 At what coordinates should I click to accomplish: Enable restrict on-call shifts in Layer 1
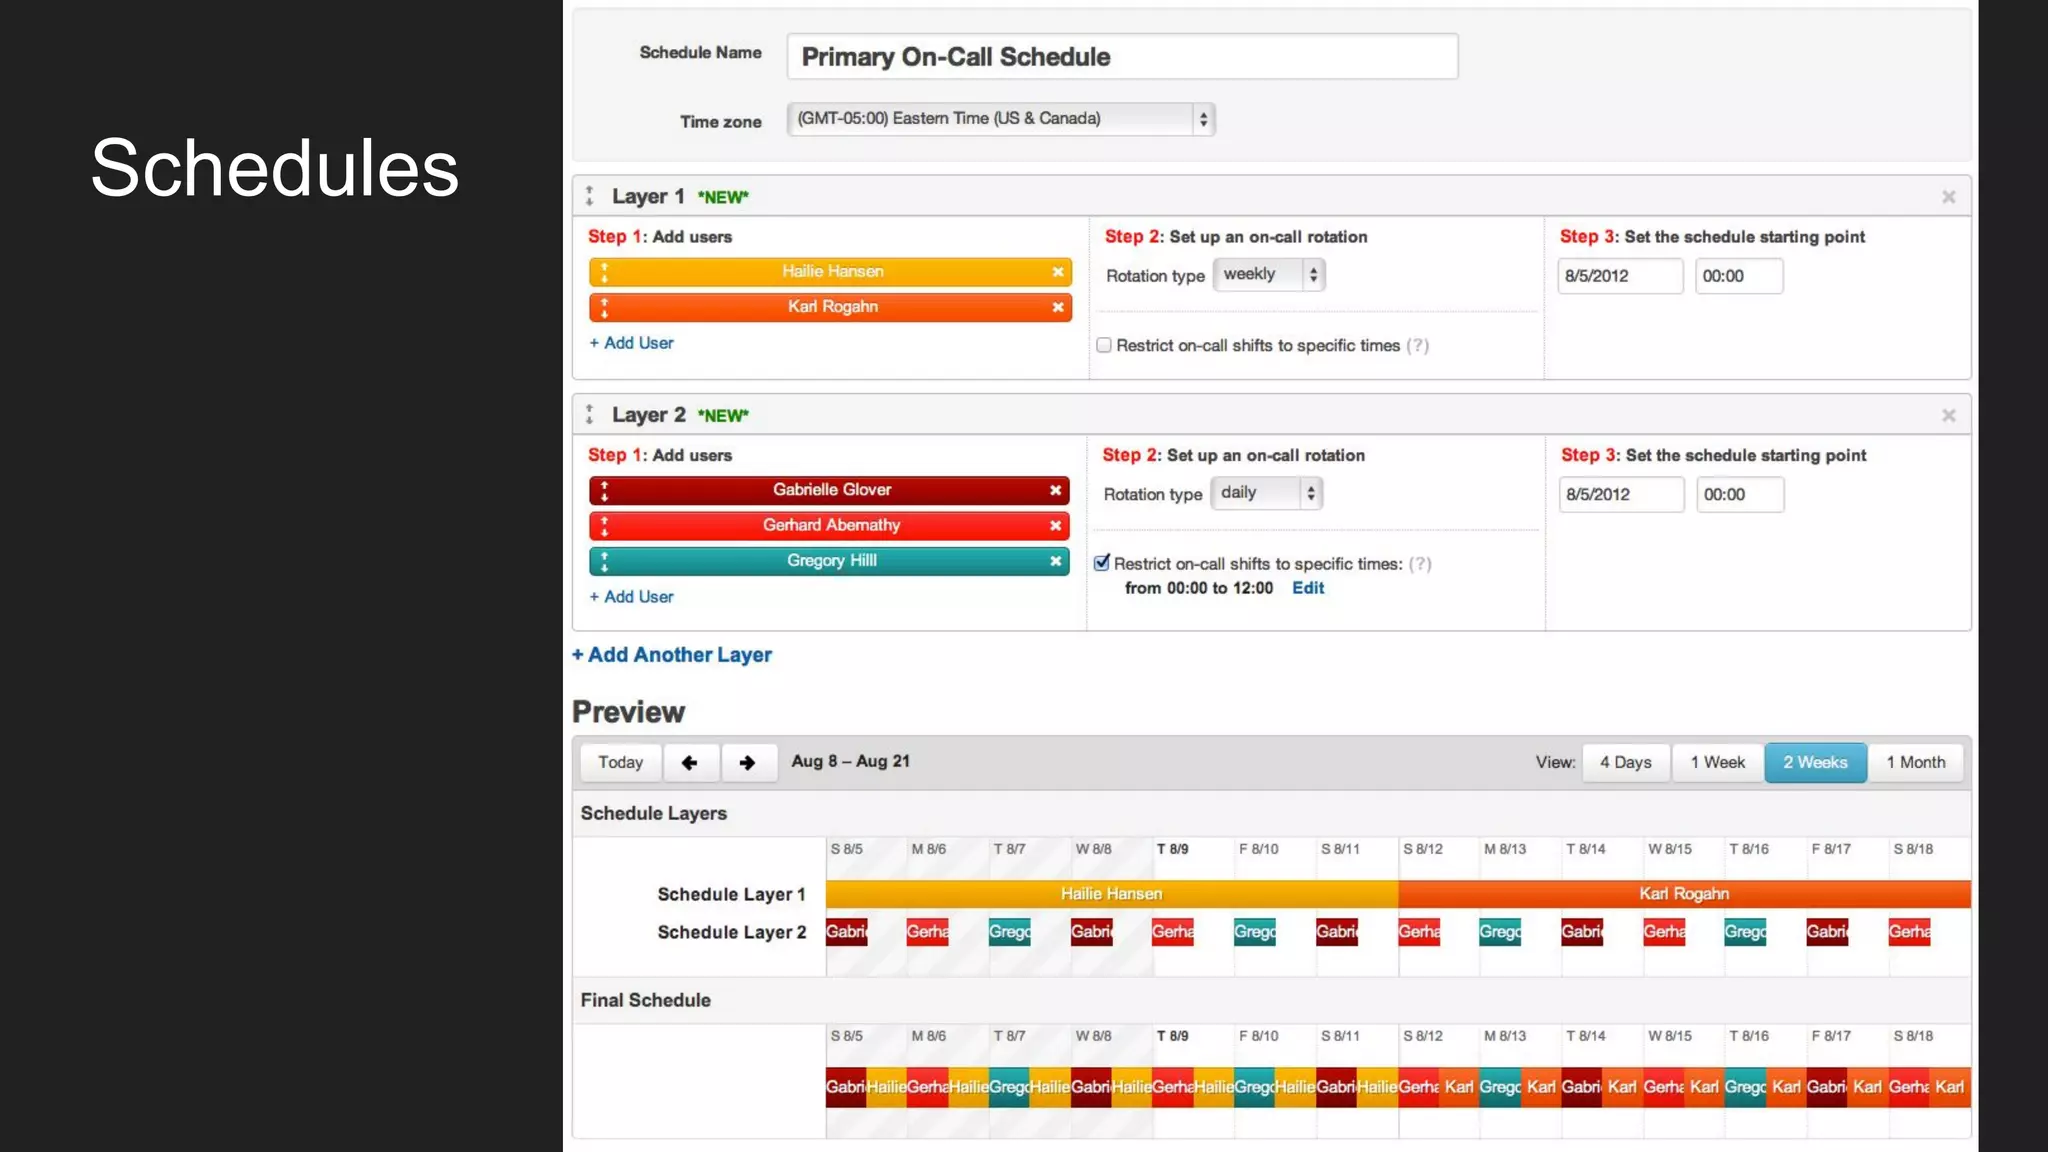[1104, 345]
